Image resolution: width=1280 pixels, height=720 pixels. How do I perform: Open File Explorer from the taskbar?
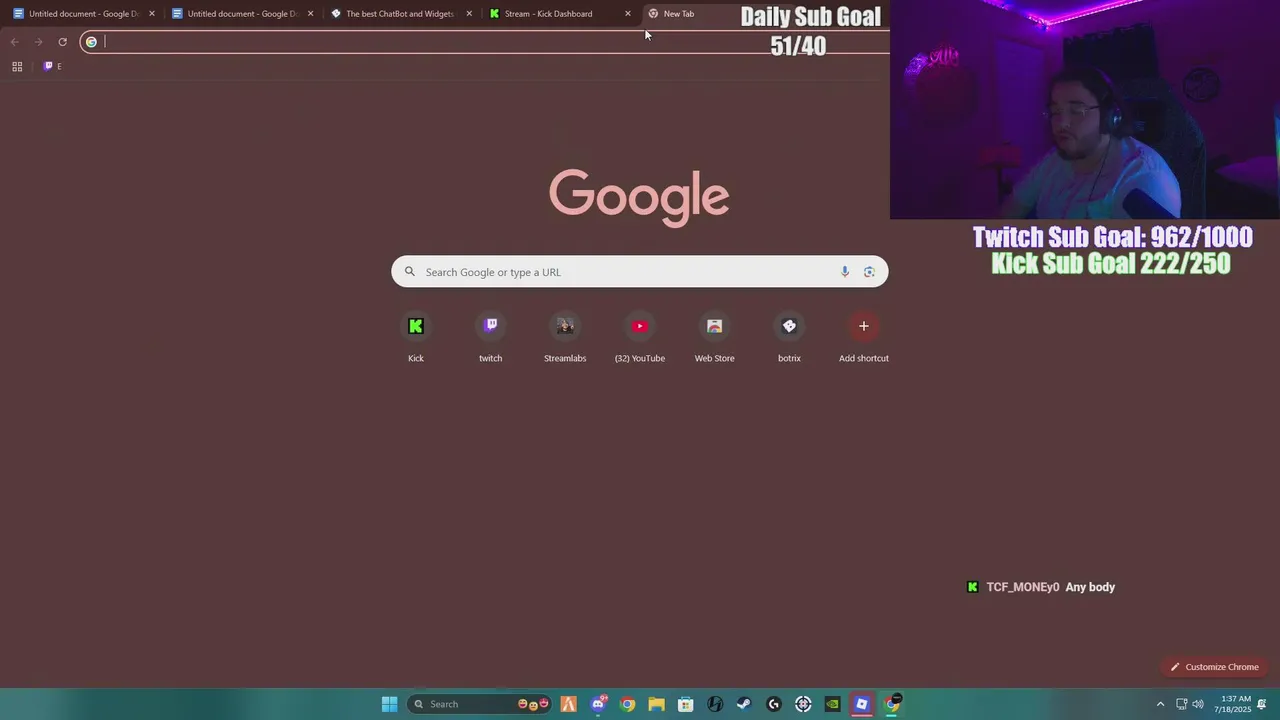point(656,704)
